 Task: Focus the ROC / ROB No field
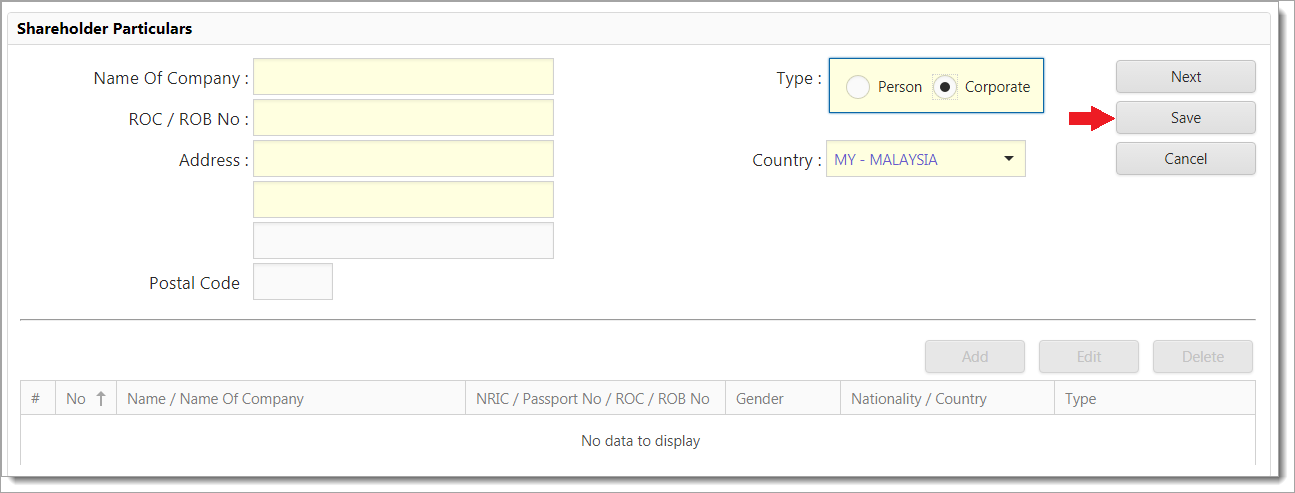(403, 118)
